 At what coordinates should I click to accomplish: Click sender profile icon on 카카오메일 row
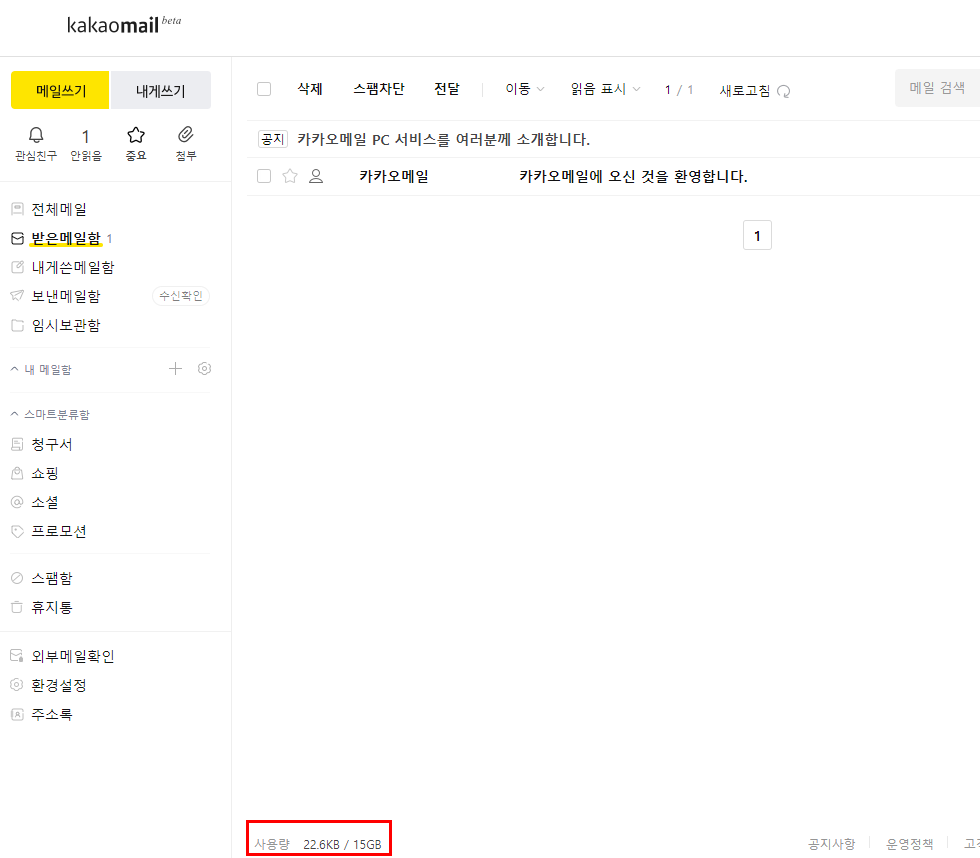(316, 176)
